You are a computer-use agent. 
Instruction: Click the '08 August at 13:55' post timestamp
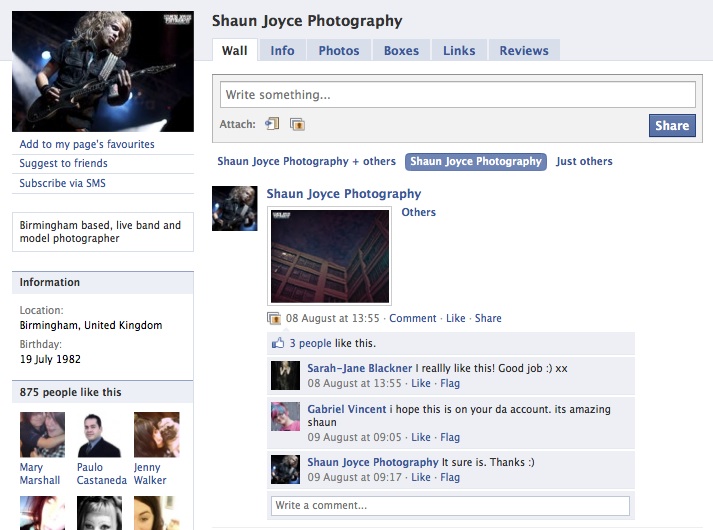(332, 318)
